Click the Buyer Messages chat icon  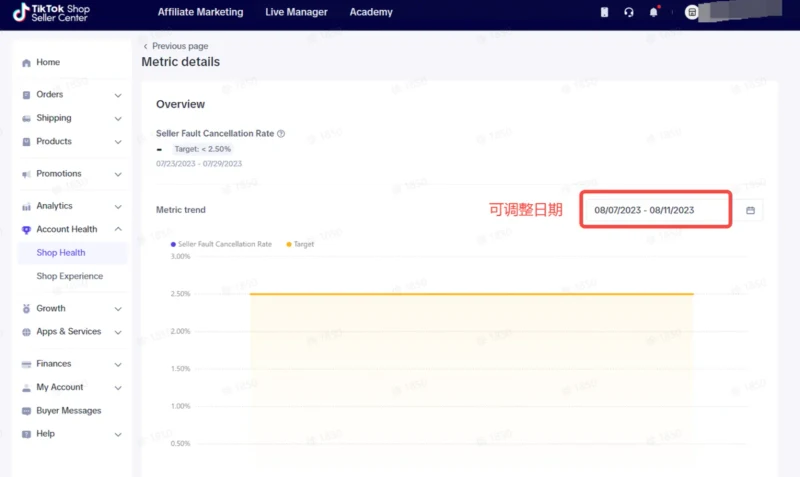pyautogui.click(x=27, y=411)
